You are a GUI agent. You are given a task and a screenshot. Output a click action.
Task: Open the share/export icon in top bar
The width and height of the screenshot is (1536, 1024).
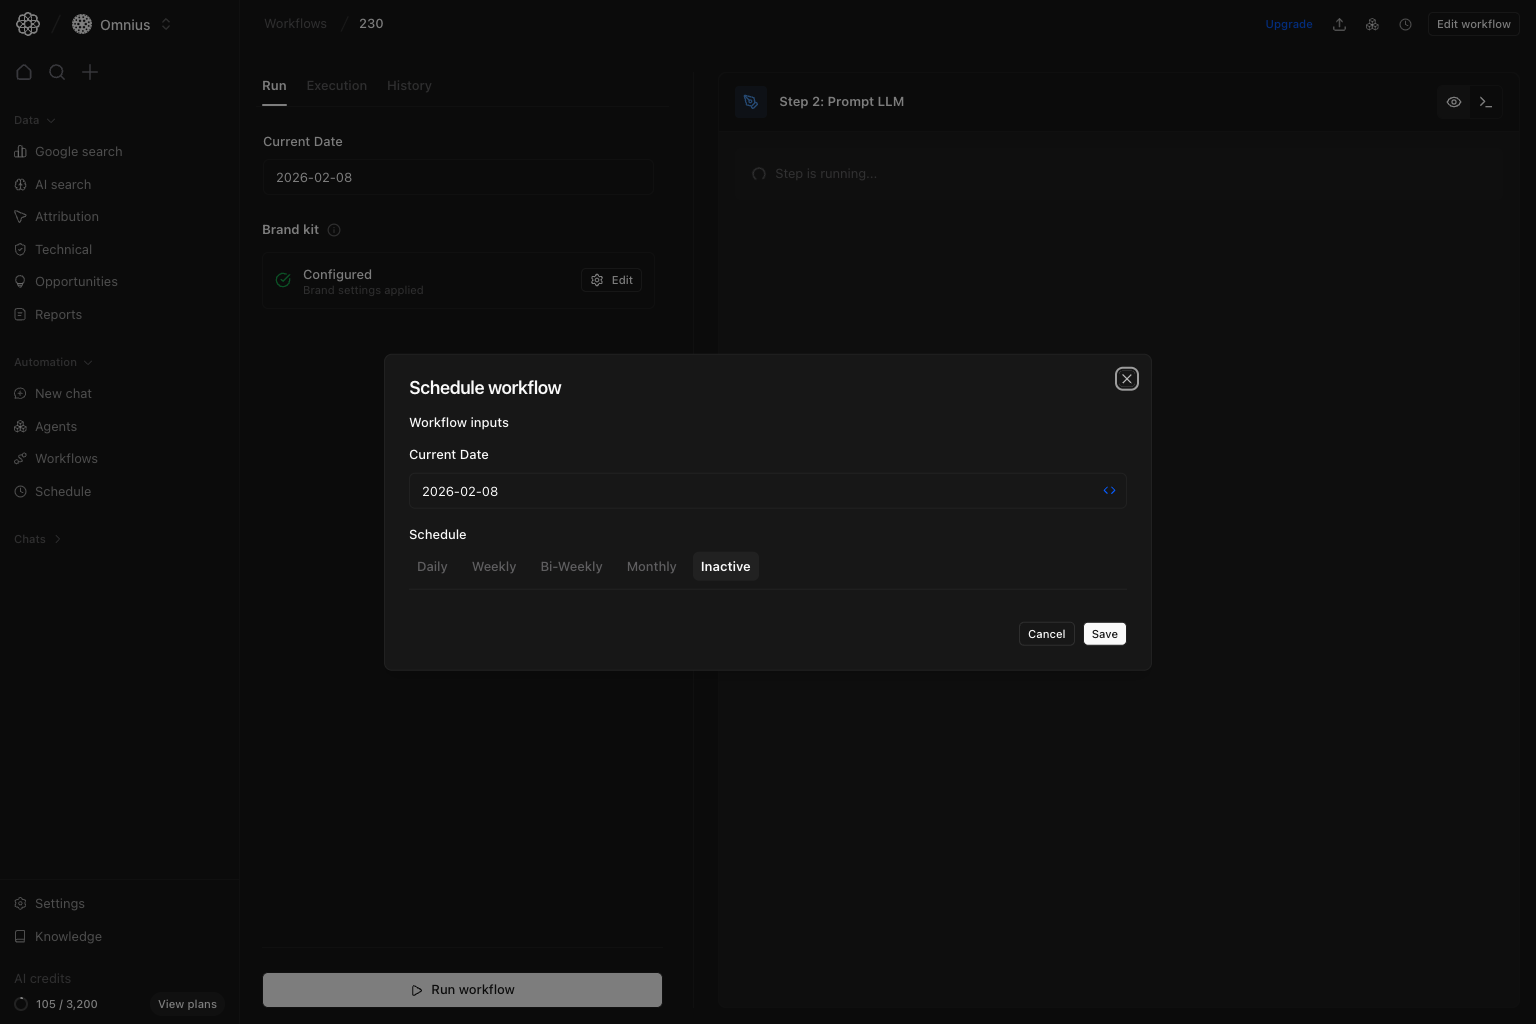pos(1339,23)
